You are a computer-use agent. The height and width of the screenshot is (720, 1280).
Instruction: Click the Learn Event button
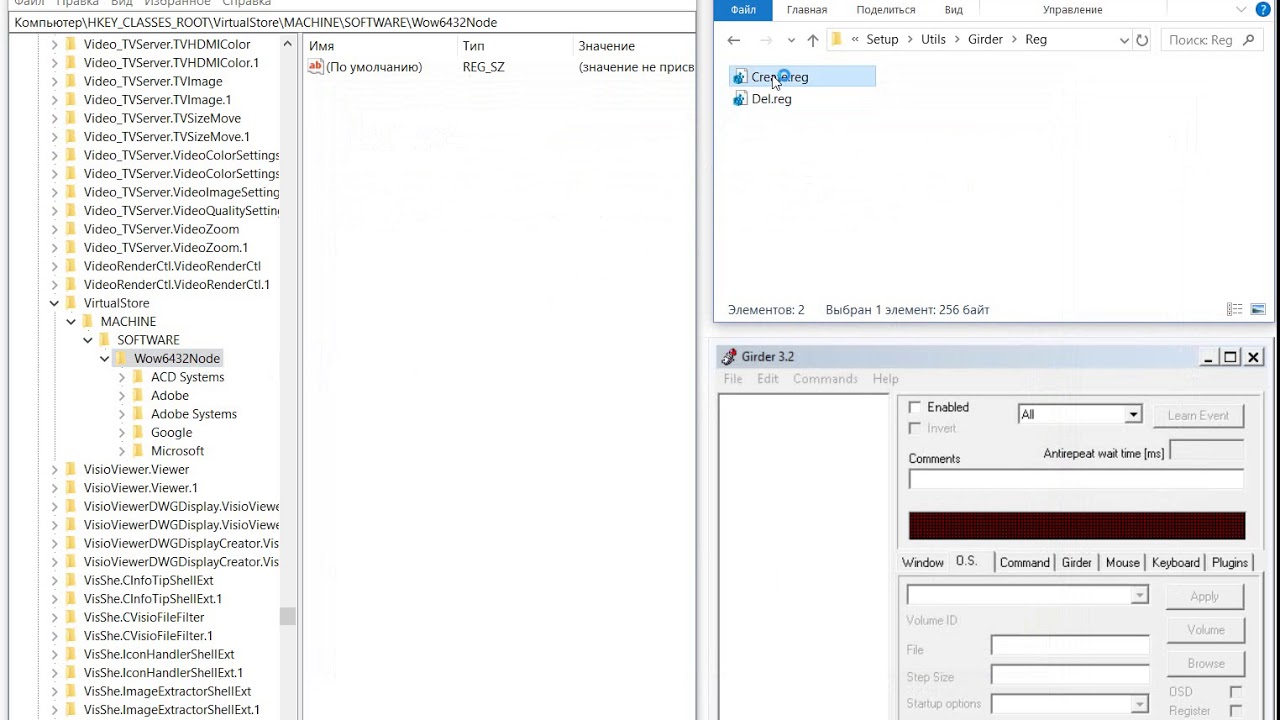[1198, 415]
